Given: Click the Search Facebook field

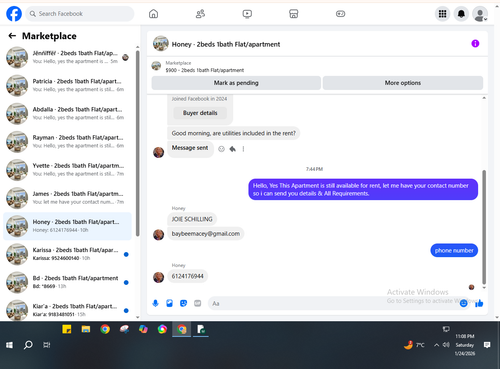Looking at the screenshot, I should 80,14.
